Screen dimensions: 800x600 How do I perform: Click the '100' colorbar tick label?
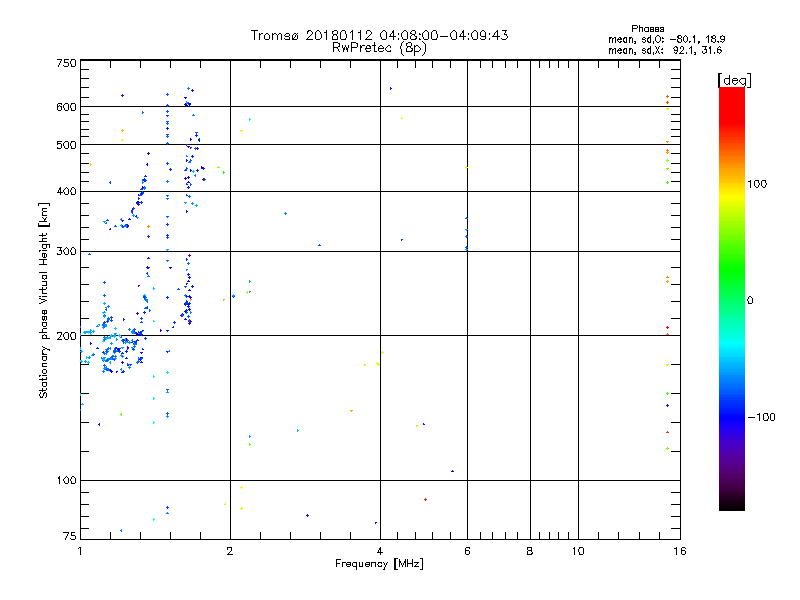[757, 184]
